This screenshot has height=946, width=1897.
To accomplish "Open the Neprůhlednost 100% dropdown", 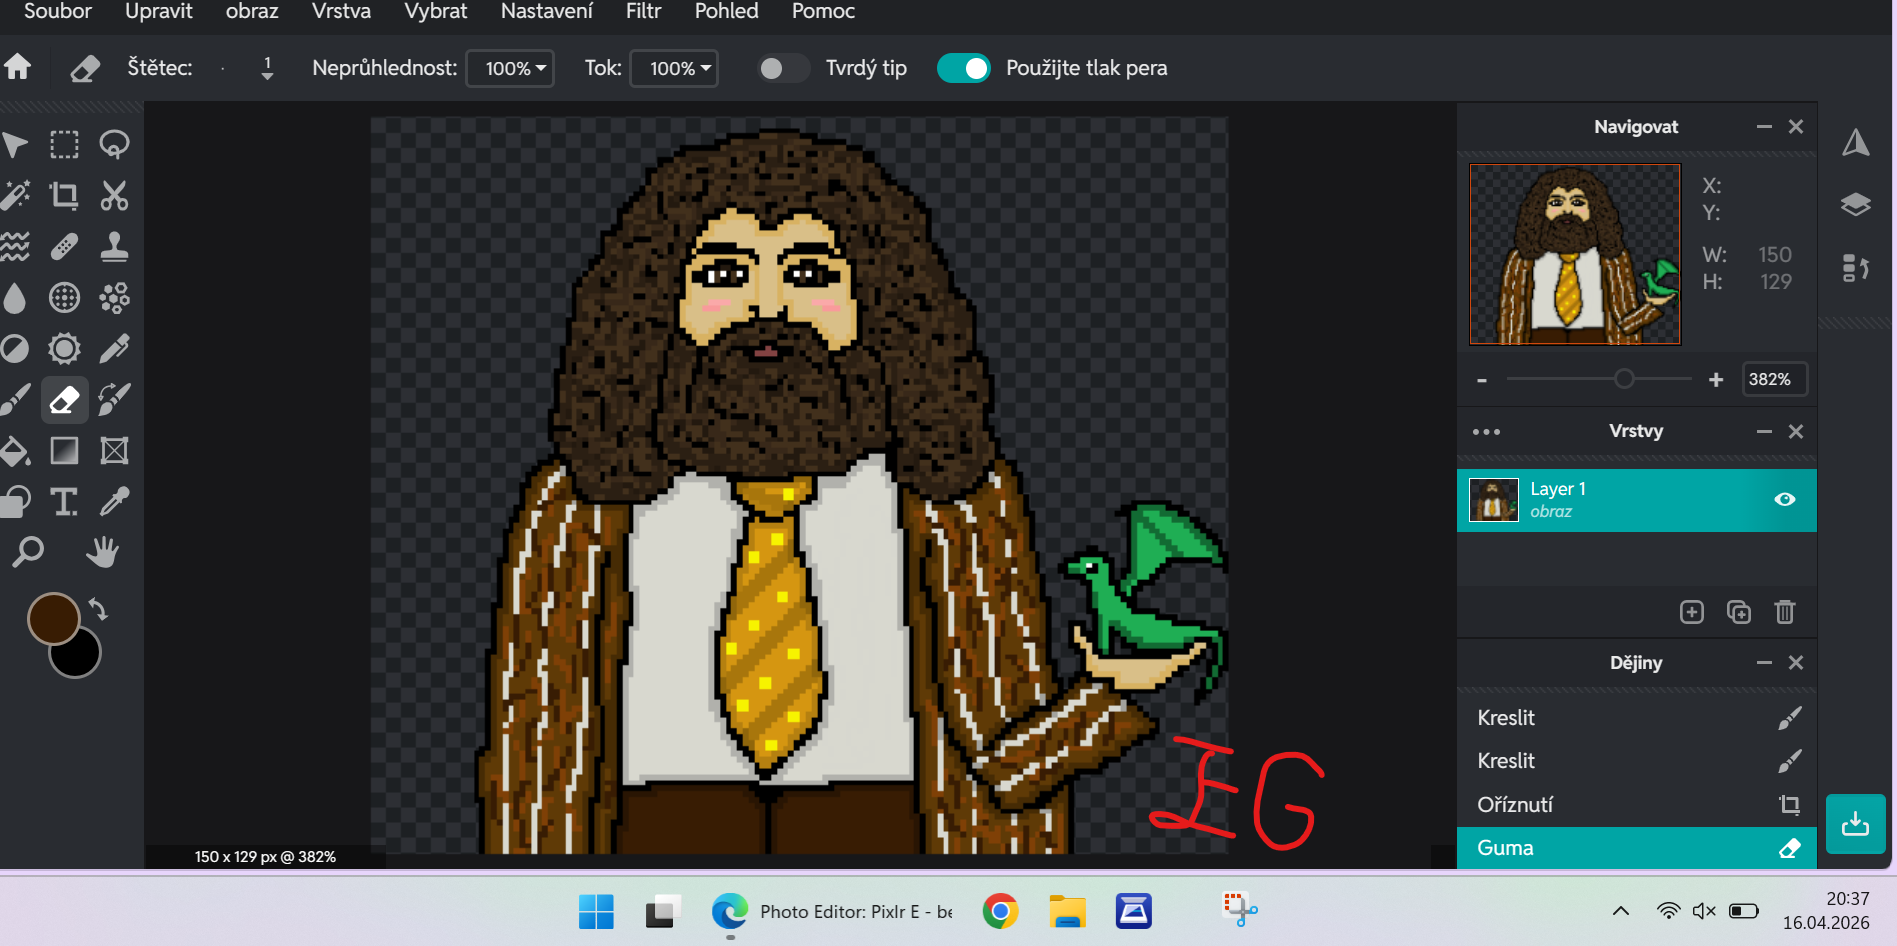I will 510,68.
